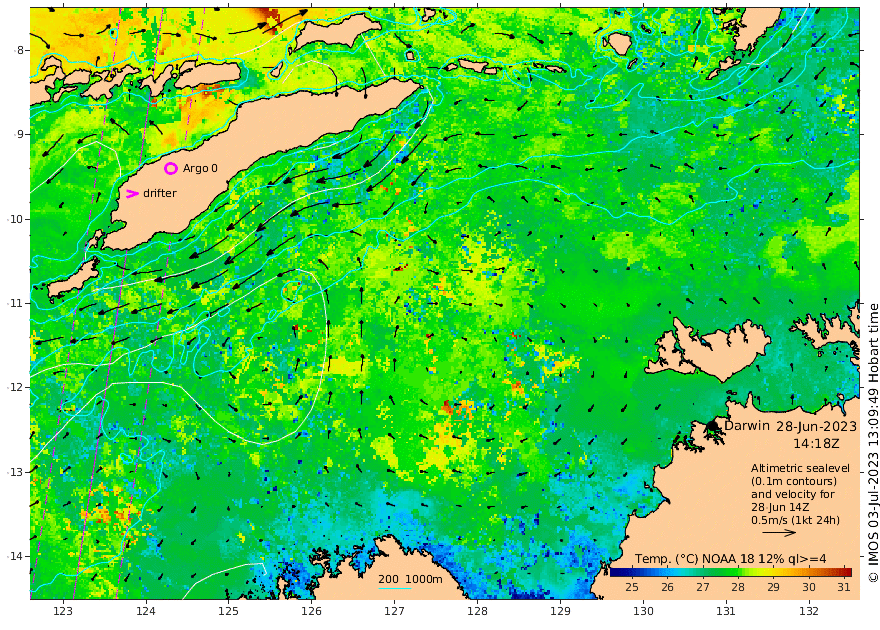This screenshot has height=630, width=880.
Task: Click the '(0.1m contours)' legend line
Action: pyautogui.click(x=794, y=481)
